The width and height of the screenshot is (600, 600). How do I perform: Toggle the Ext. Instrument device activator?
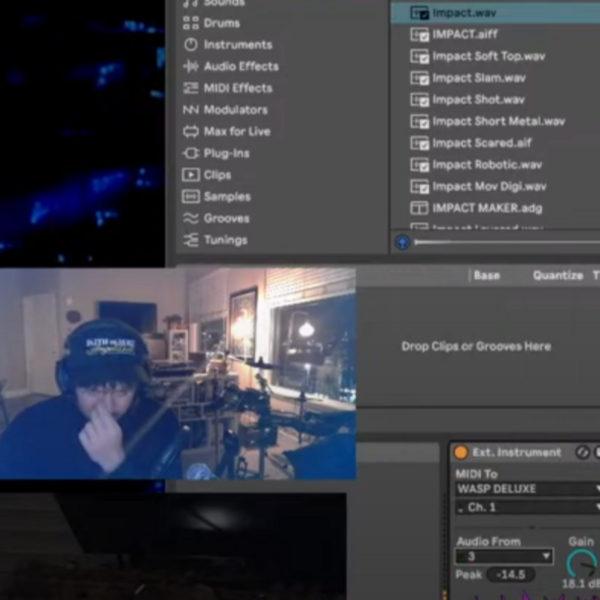click(x=461, y=452)
